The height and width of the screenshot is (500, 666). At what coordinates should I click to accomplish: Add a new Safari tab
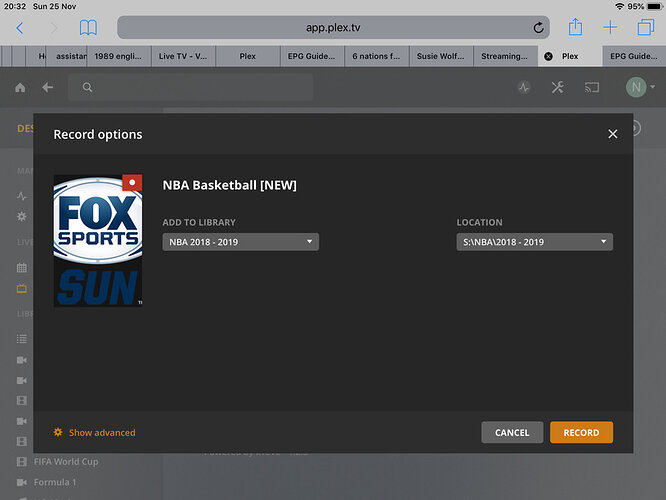(610, 27)
